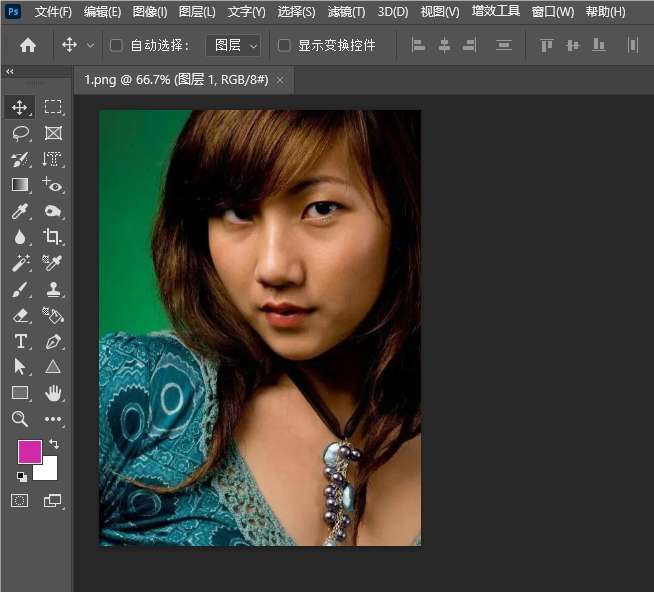Select the Rectangular Marquee tool
Image resolution: width=654 pixels, height=592 pixels.
[53, 107]
